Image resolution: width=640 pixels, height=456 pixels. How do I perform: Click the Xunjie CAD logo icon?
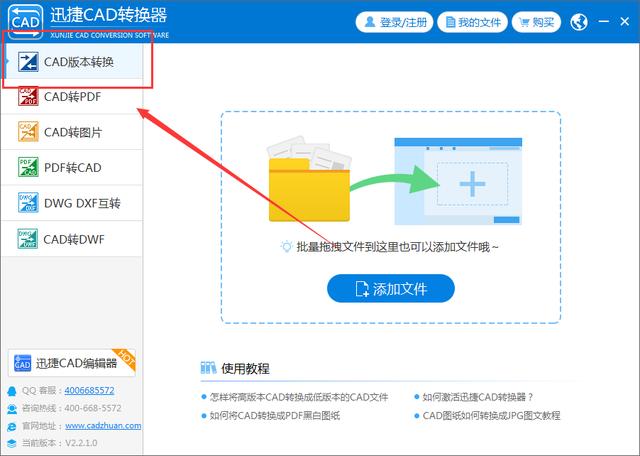(25, 22)
